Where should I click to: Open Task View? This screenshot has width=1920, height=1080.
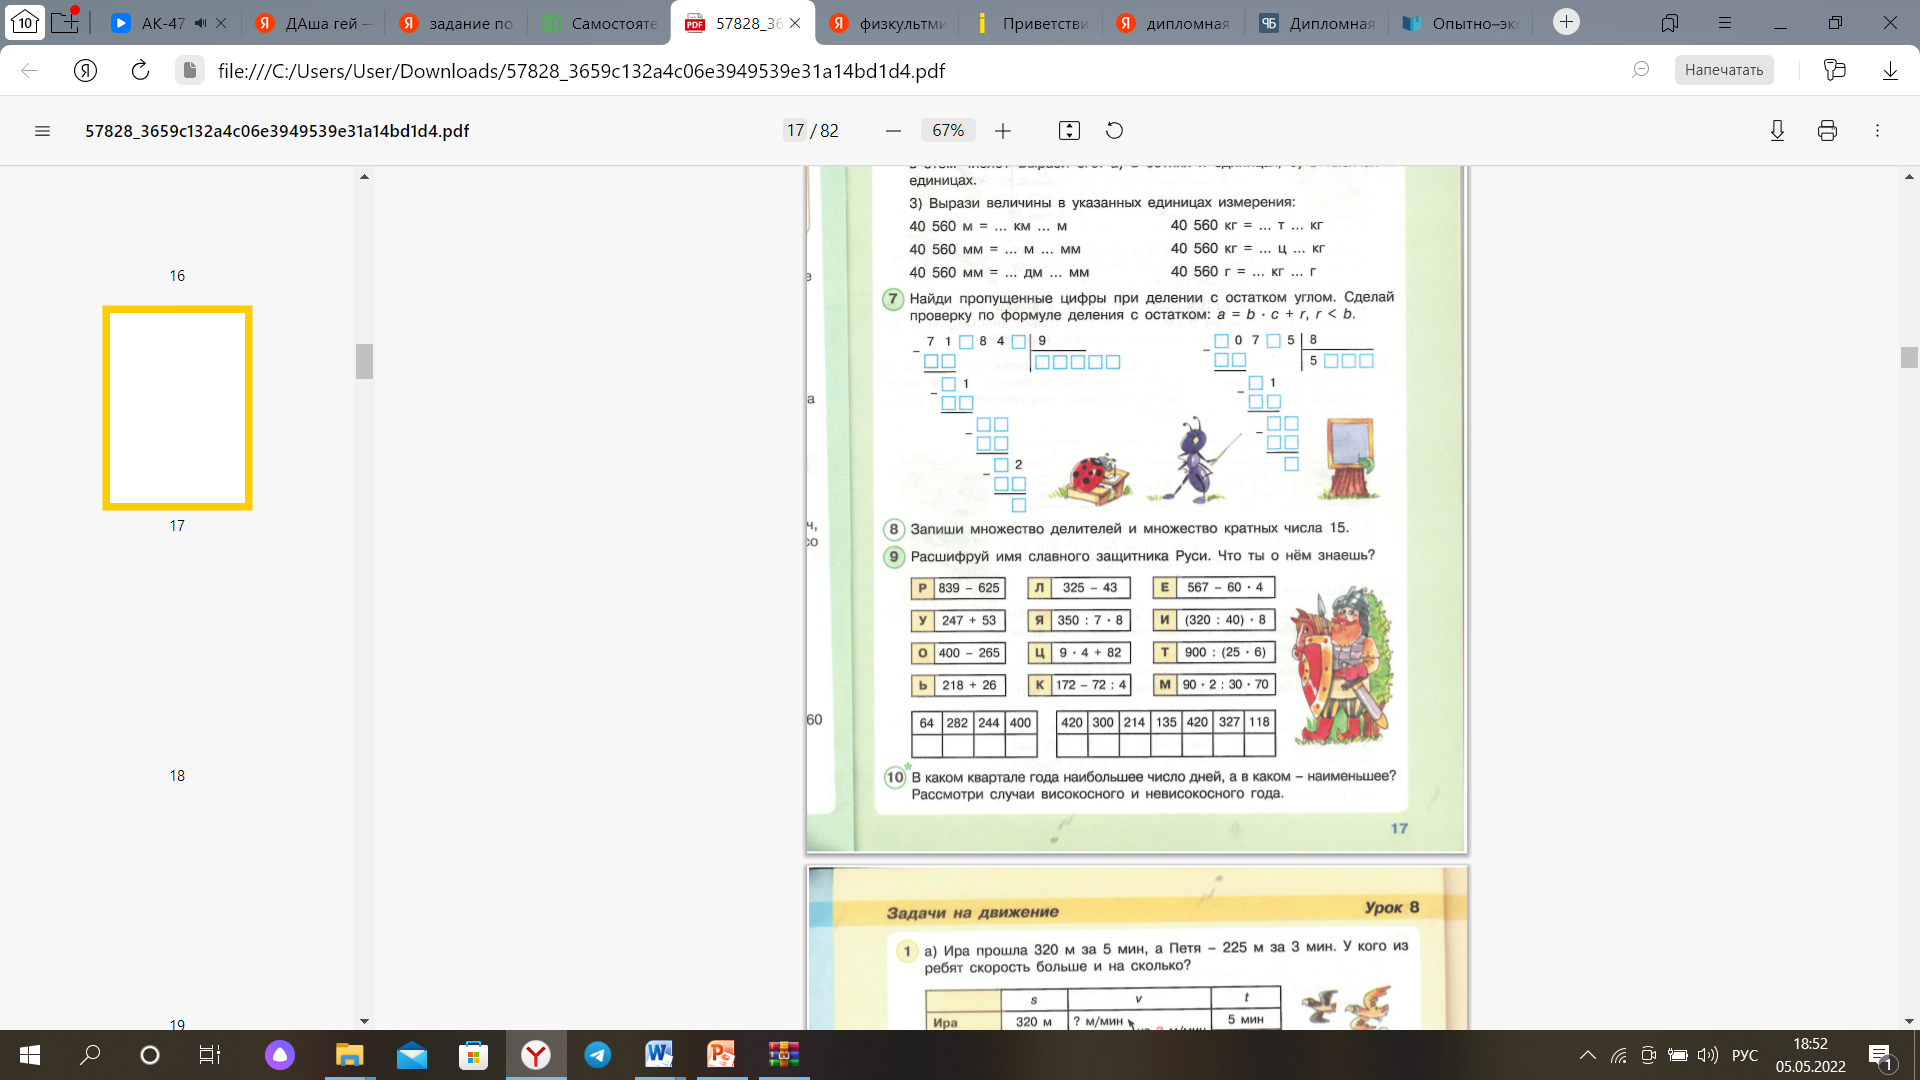[210, 1055]
